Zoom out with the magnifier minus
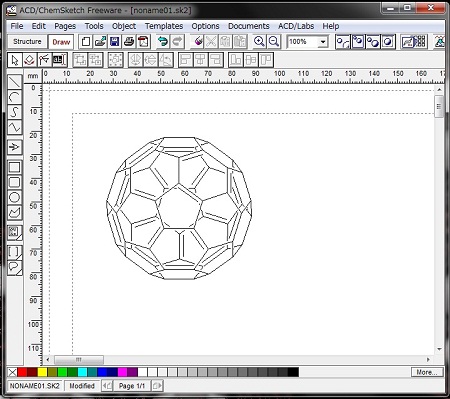Image resolution: width=450 pixels, height=399 pixels. coord(274,42)
